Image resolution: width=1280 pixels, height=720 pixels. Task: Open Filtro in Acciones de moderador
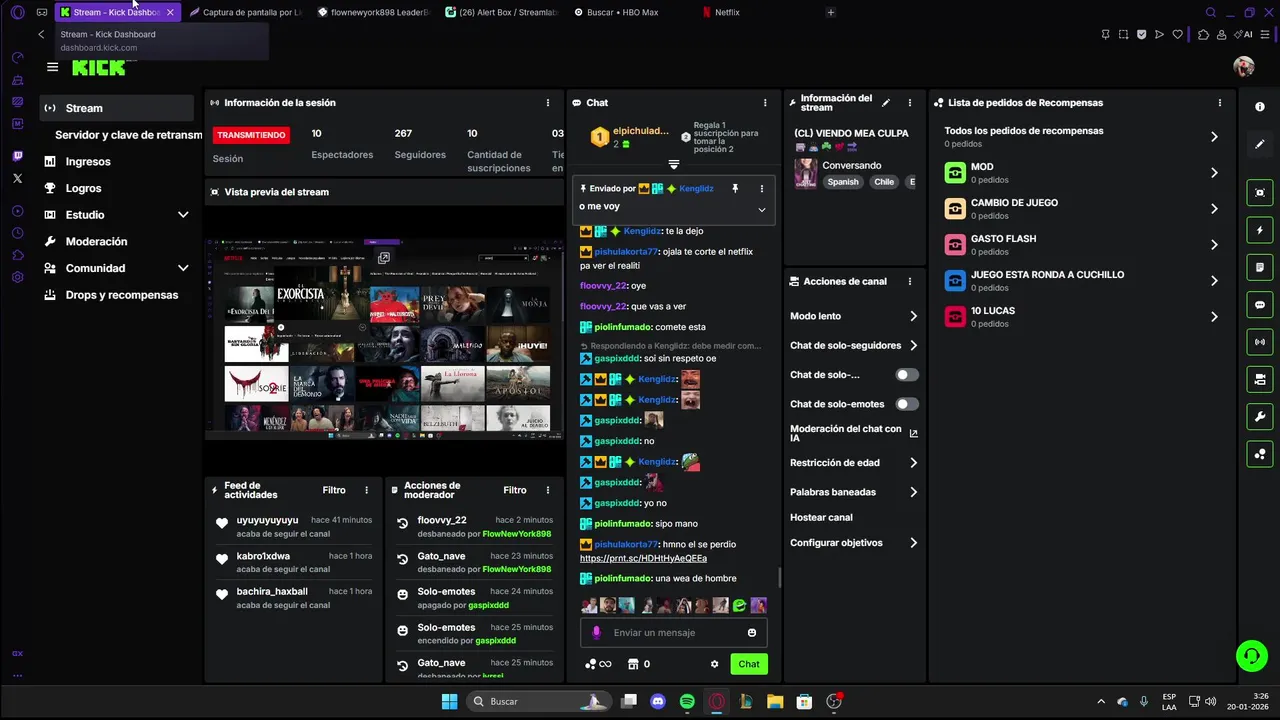click(x=515, y=490)
